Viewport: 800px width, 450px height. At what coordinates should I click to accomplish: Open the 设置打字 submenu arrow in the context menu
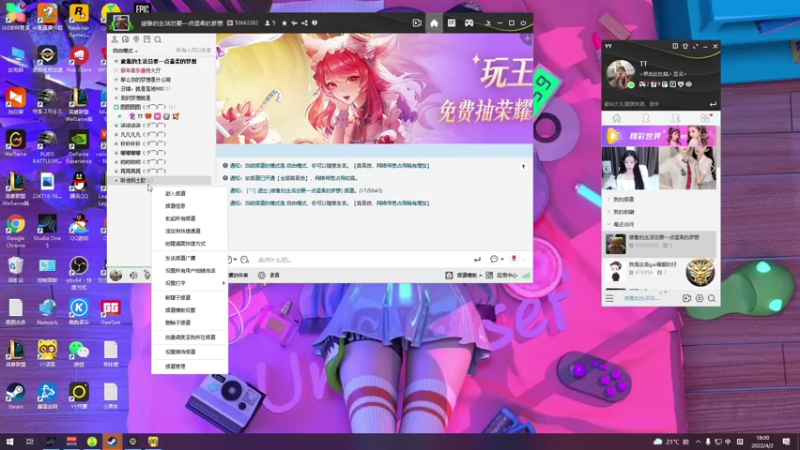[x=223, y=283]
